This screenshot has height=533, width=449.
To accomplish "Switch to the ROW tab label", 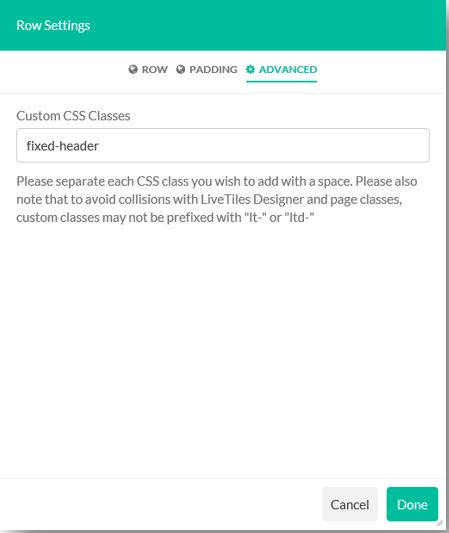I will tap(155, 69).
